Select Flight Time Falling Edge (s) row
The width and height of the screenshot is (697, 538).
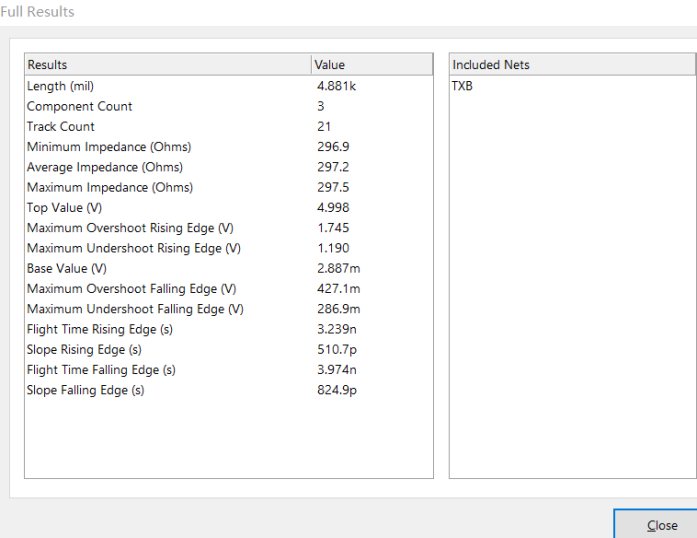pos(229,370)
